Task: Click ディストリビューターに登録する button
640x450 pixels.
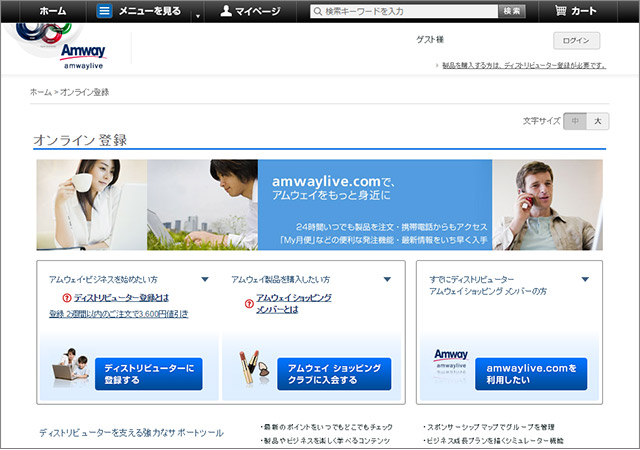Action: pos(149,374)
